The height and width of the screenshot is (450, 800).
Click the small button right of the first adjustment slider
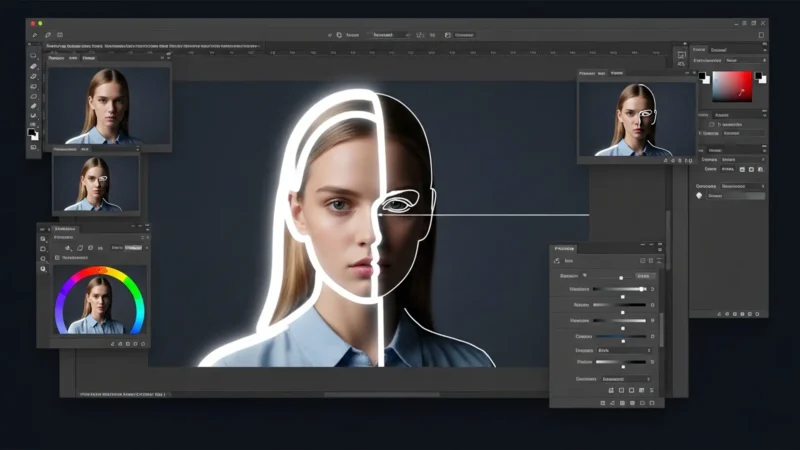(643, 276)
